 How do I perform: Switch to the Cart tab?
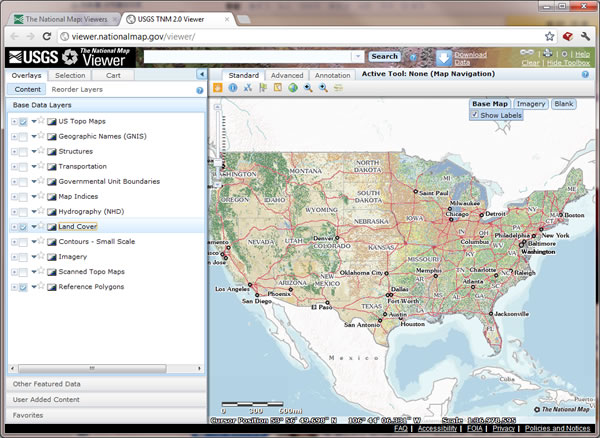[x=113, y=75]
